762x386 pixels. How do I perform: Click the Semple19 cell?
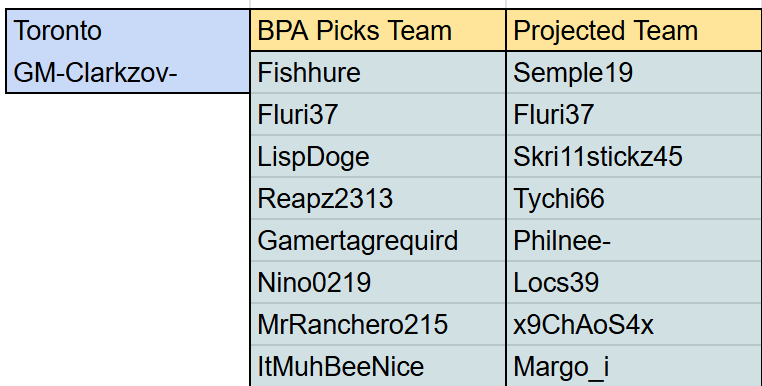634,72
